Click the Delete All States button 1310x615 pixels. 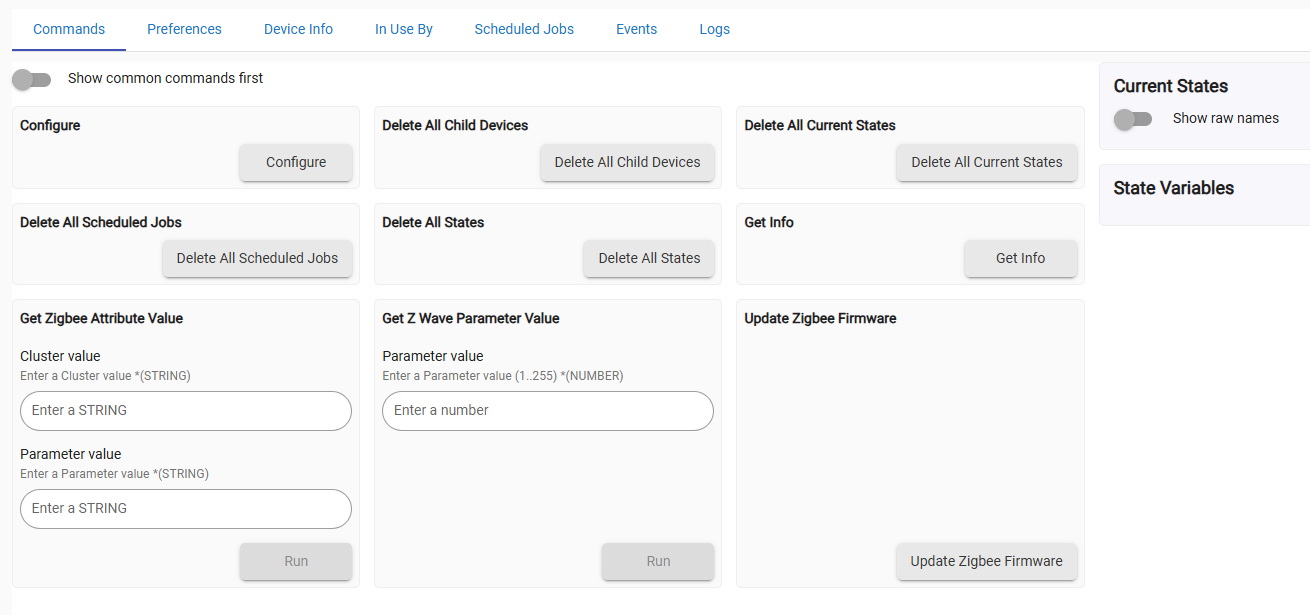649,258
